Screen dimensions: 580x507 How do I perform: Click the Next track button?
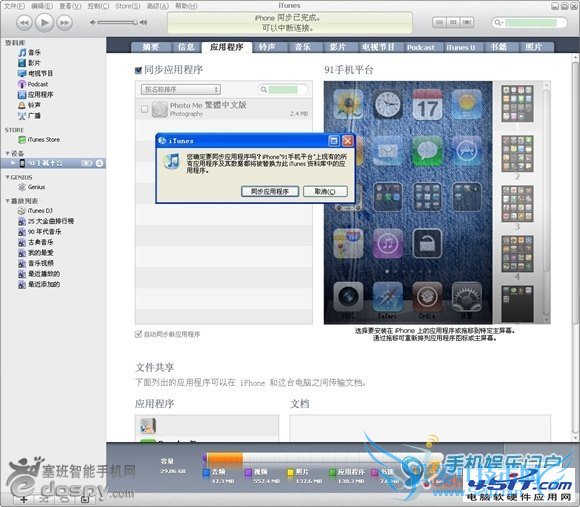(64, 23)
